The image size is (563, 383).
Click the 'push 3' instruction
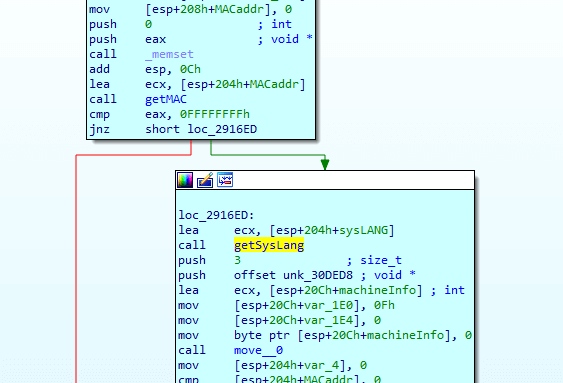[x=210, y=260]
